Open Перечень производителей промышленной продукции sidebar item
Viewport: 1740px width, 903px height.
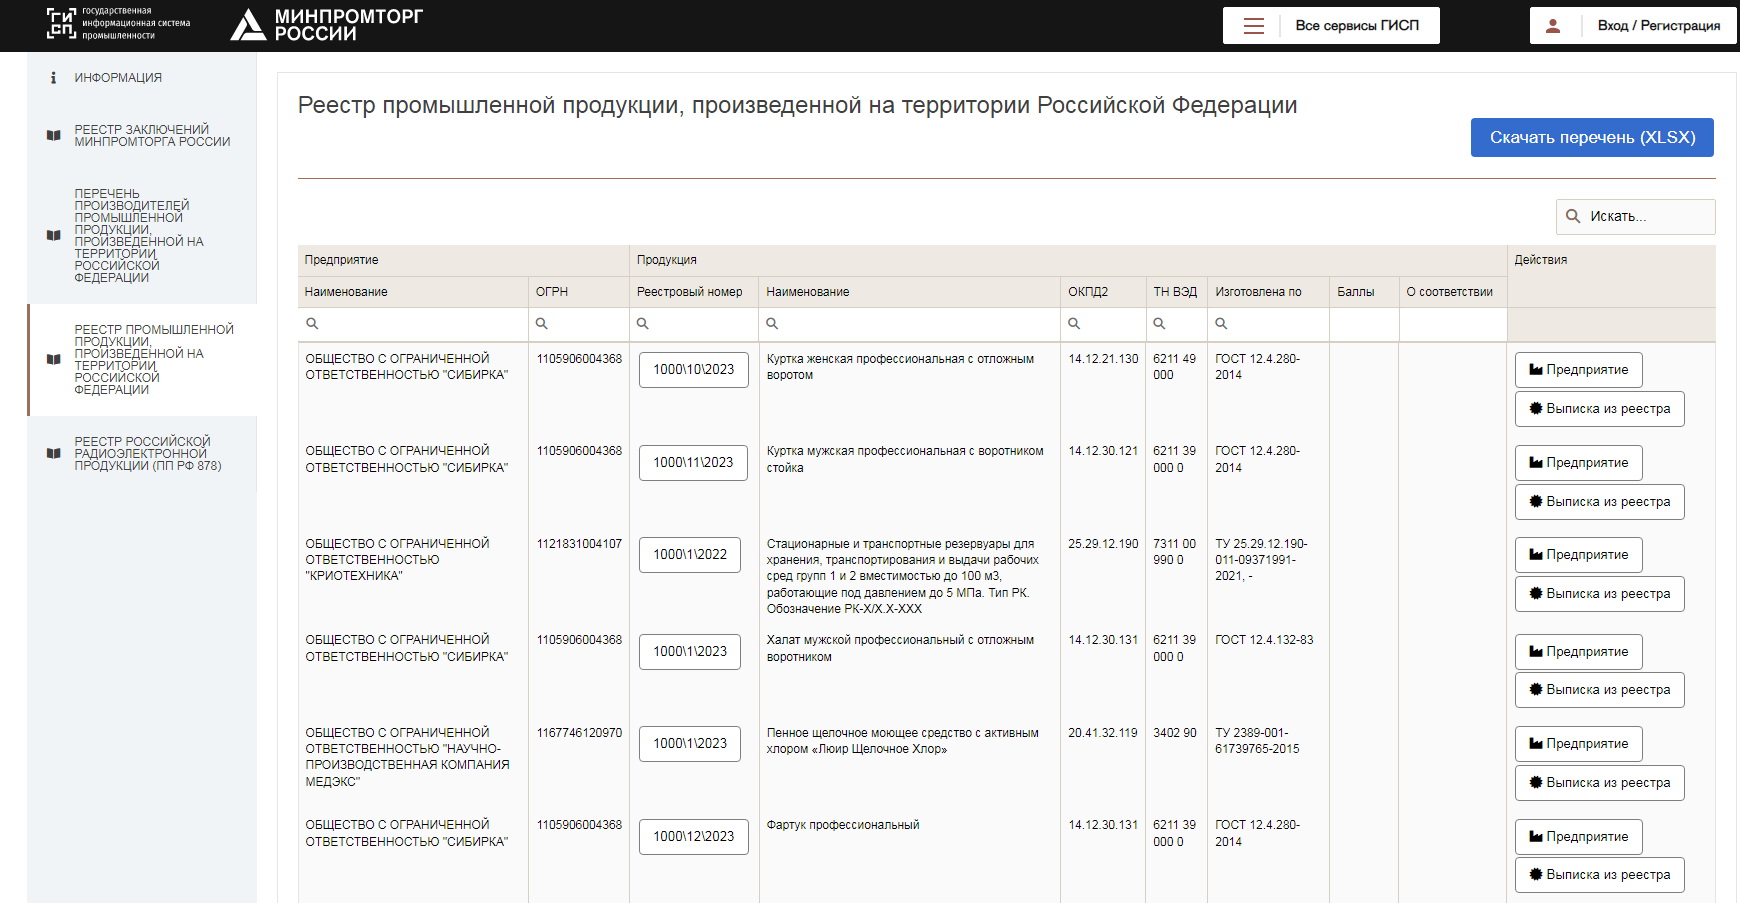(142, 236)
